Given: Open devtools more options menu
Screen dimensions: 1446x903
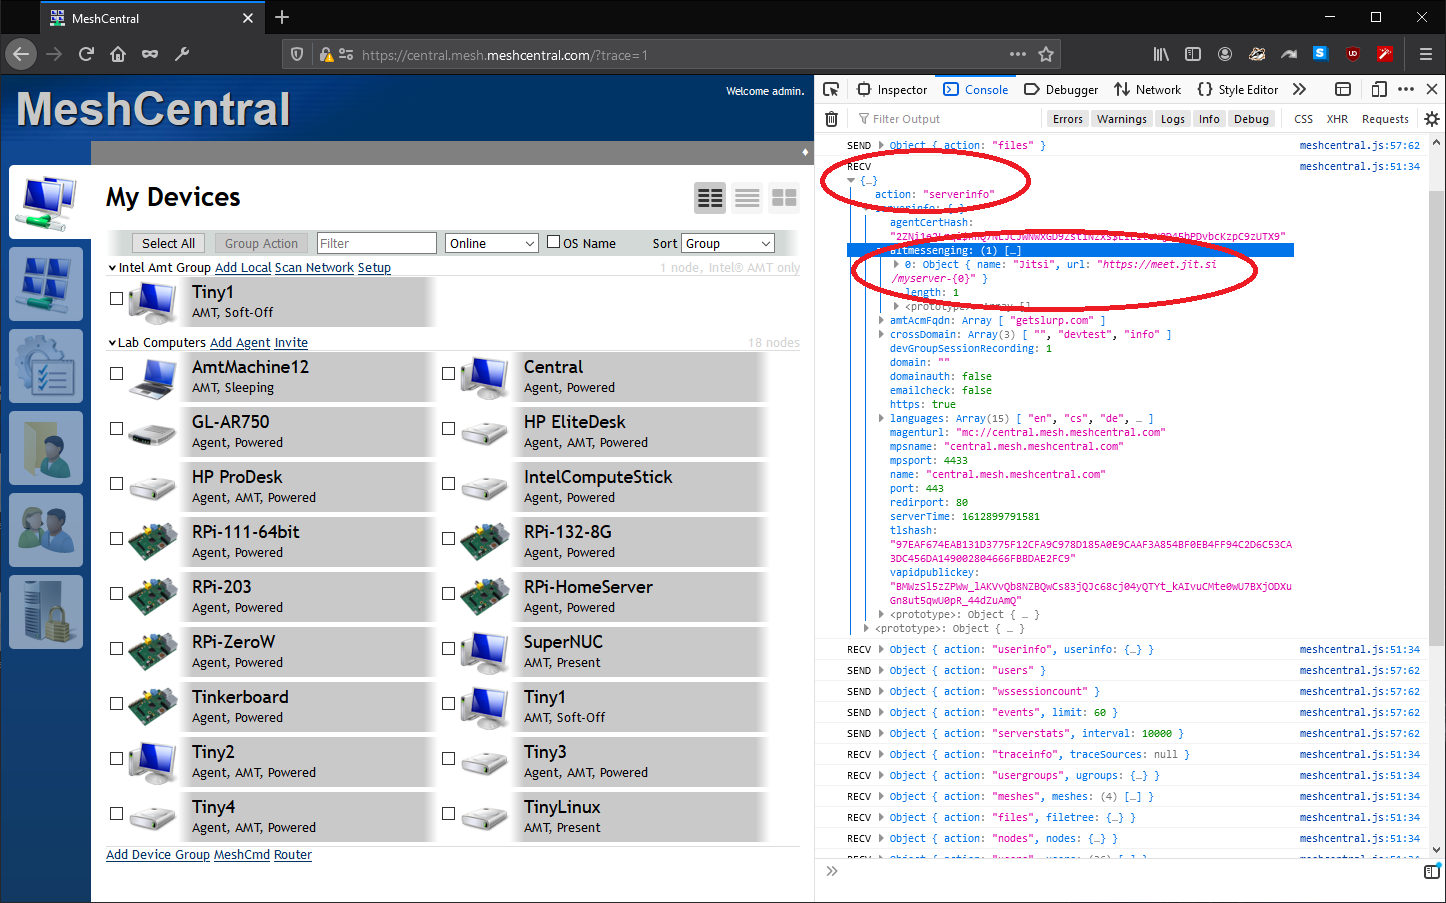Looking at the screenshot, I should pyautogui.click(x=1406, y=89).
